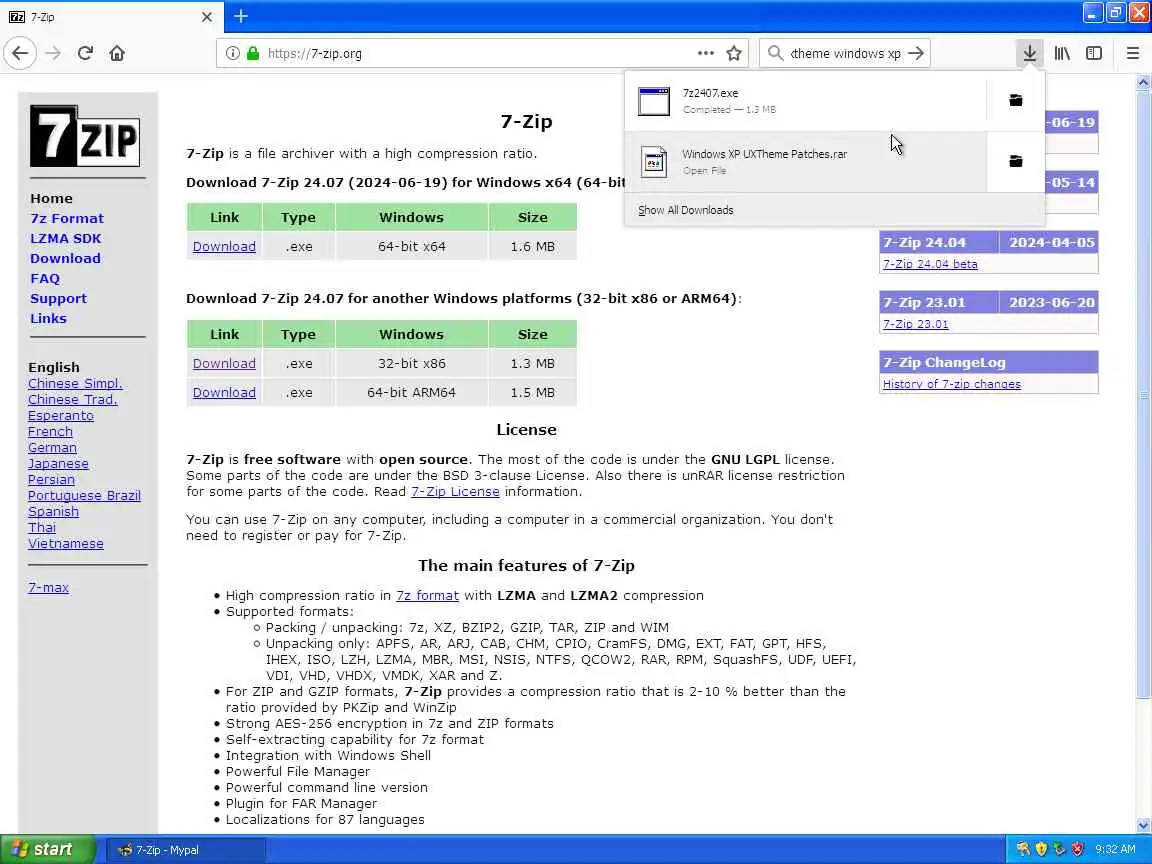
Task: Open new tab with plus button
Action: (x=241, y=16)
